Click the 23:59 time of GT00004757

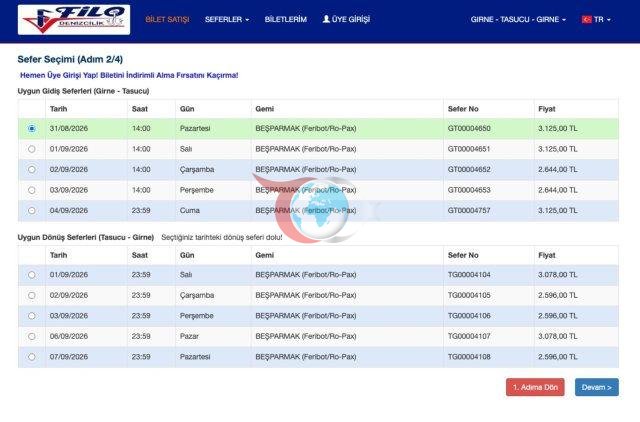pos(141,211)
